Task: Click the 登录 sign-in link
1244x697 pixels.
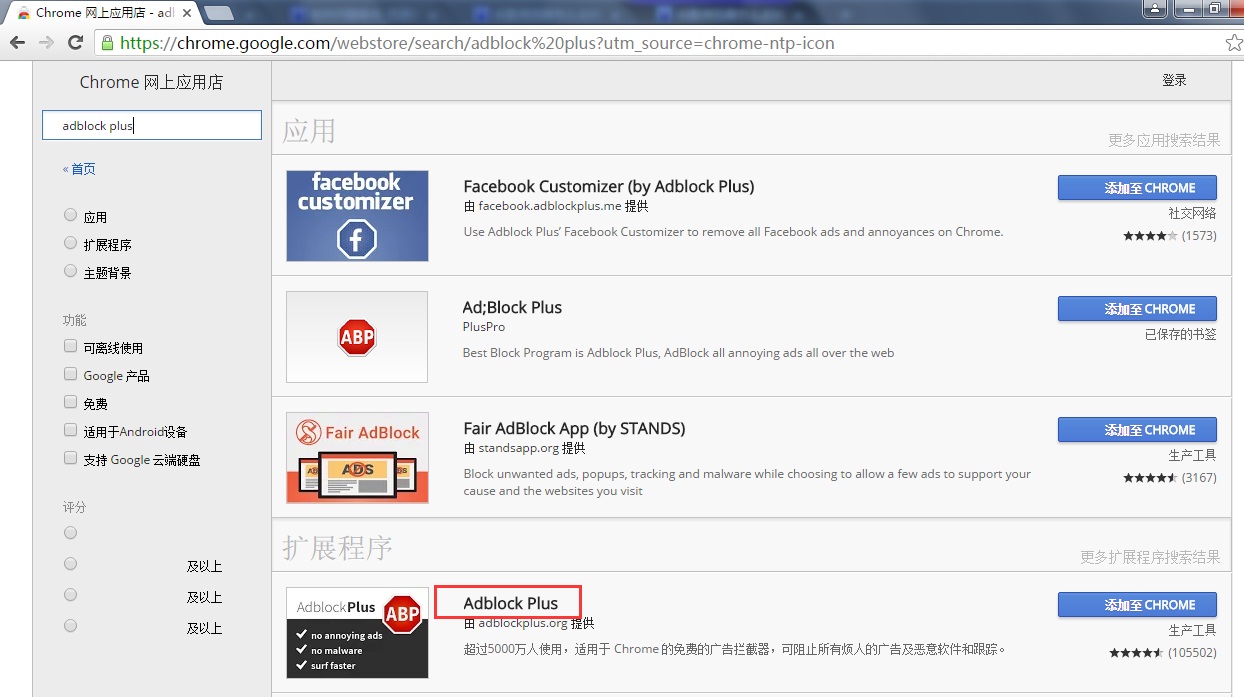Action: point(1174,80)
